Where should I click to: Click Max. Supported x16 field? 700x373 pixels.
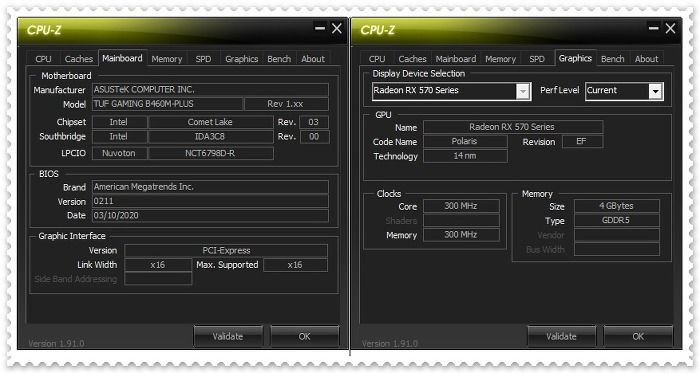[295, 265]
